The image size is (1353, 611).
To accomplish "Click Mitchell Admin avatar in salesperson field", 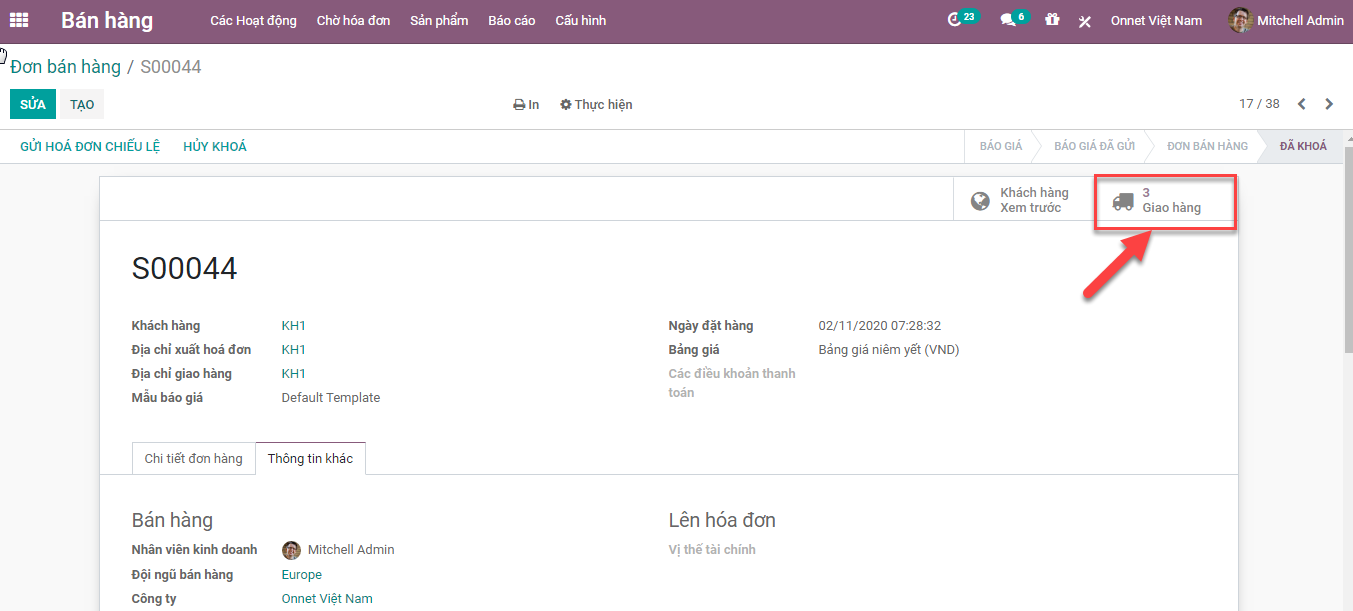I will [291, 550].
